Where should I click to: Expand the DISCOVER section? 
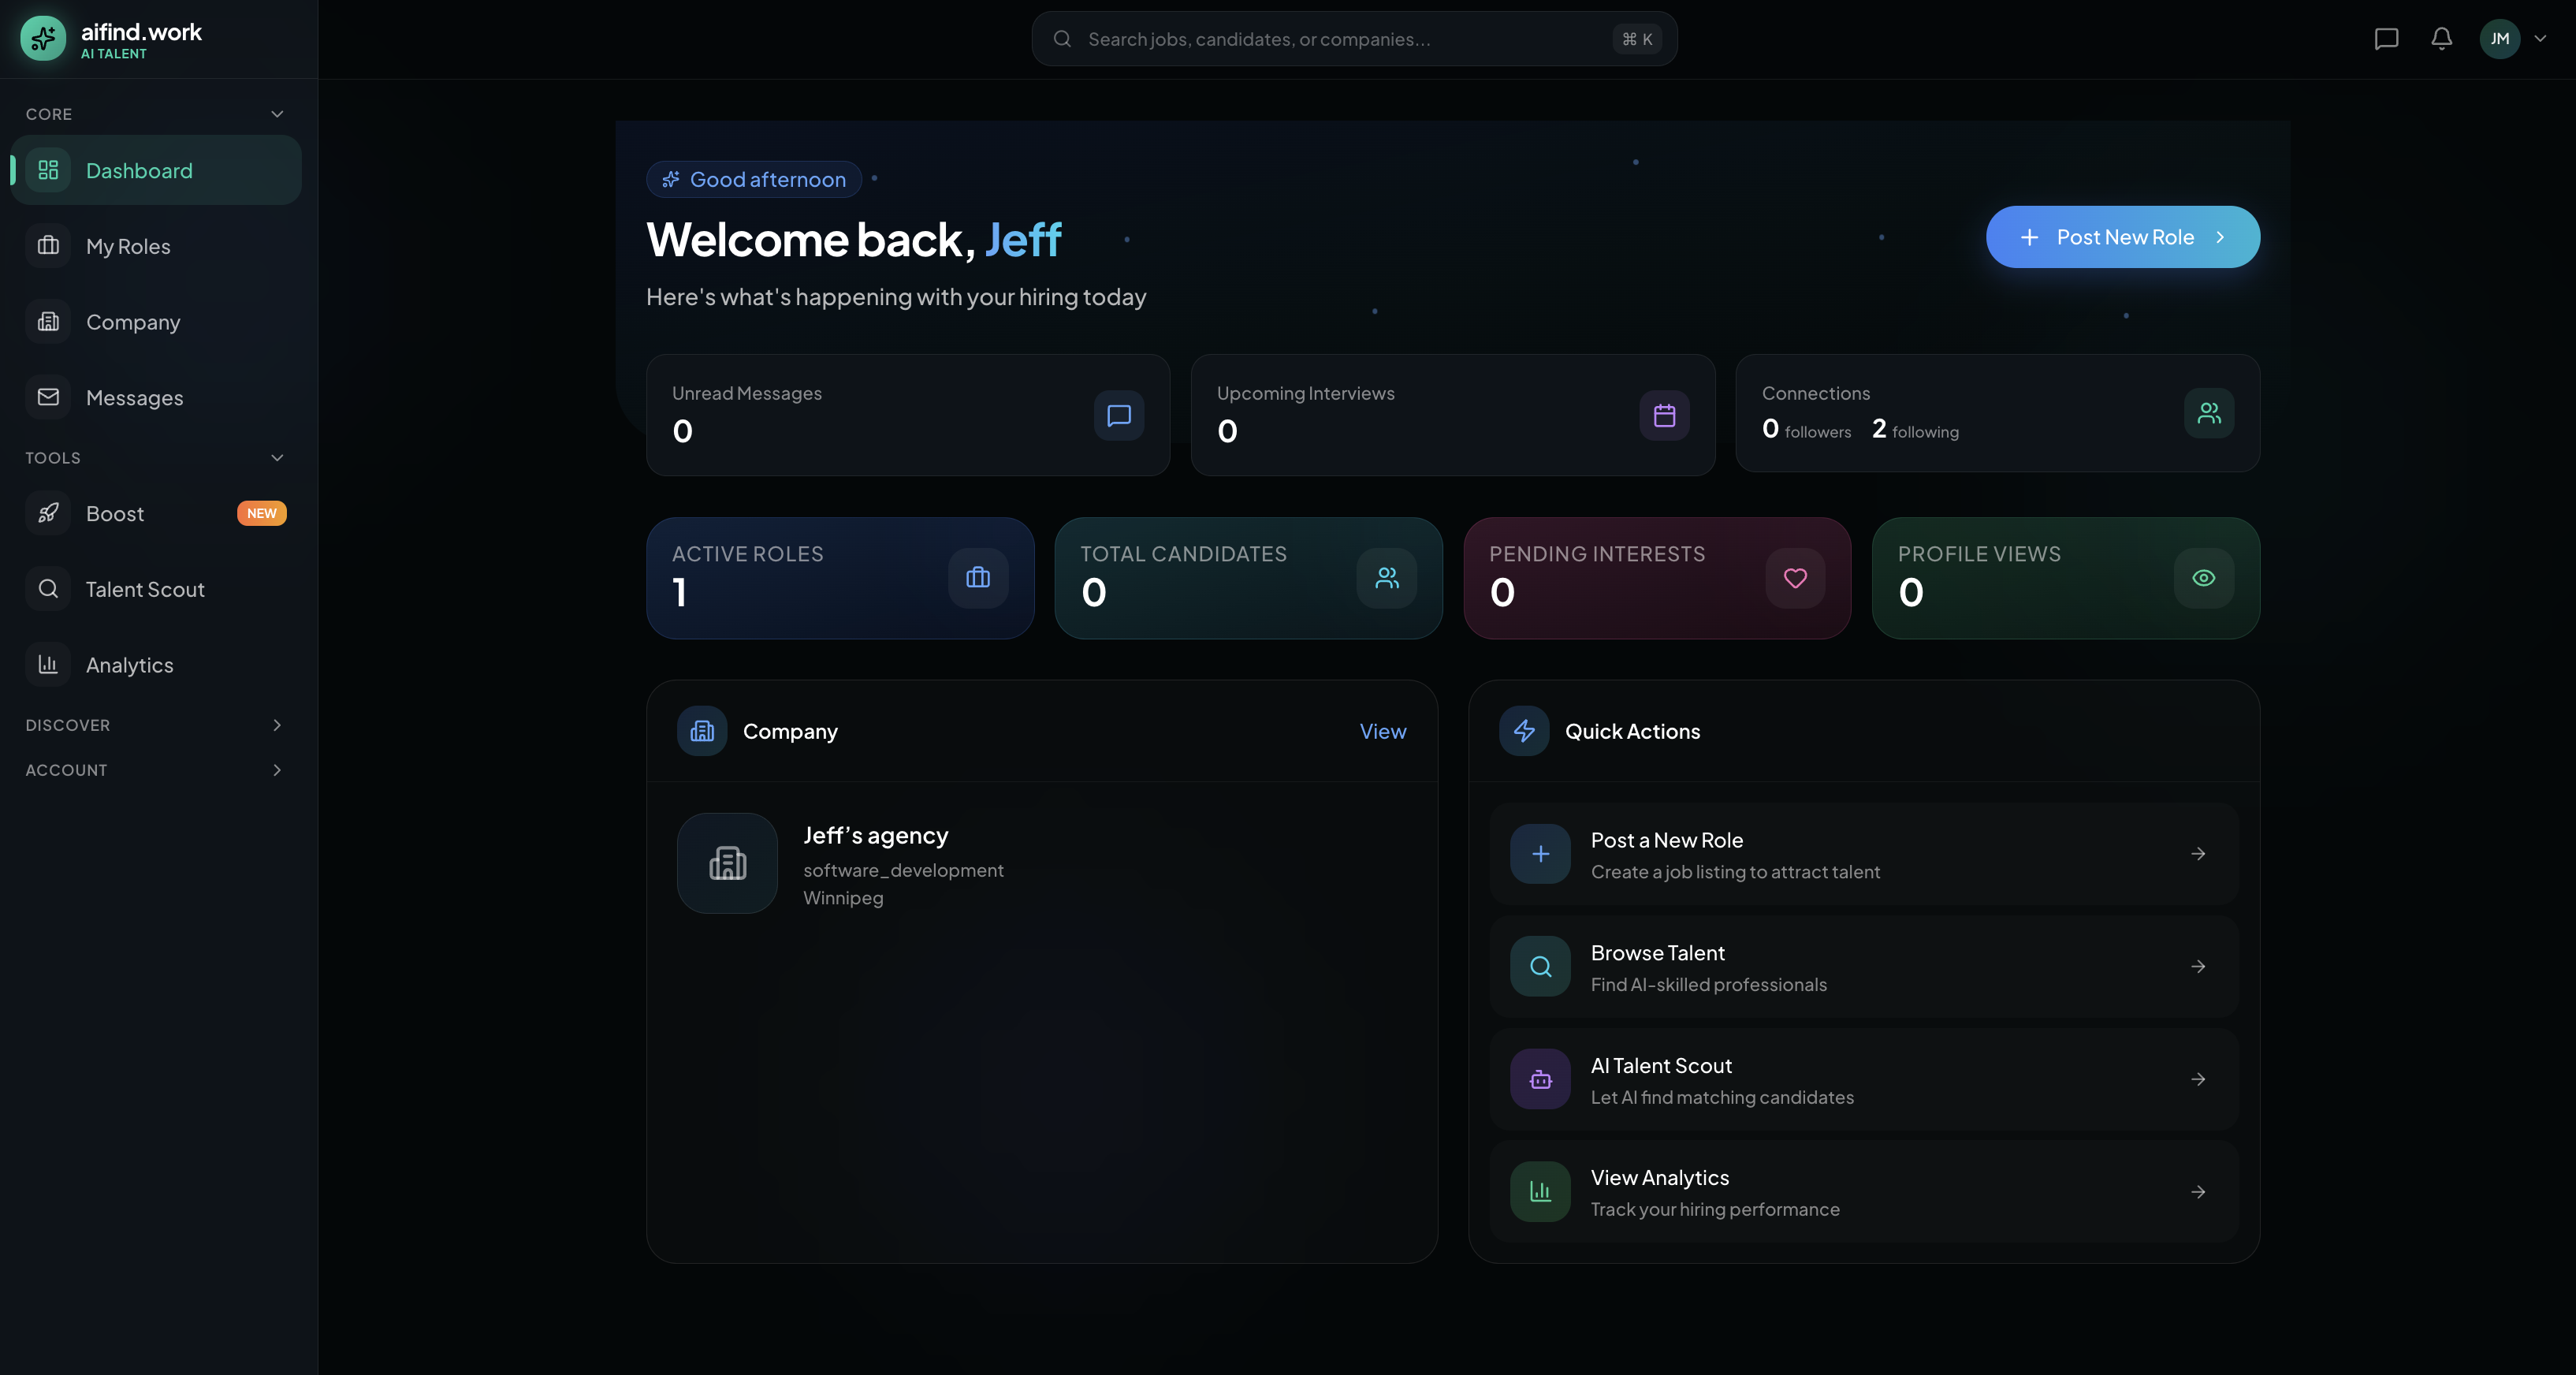click(277, 724)
